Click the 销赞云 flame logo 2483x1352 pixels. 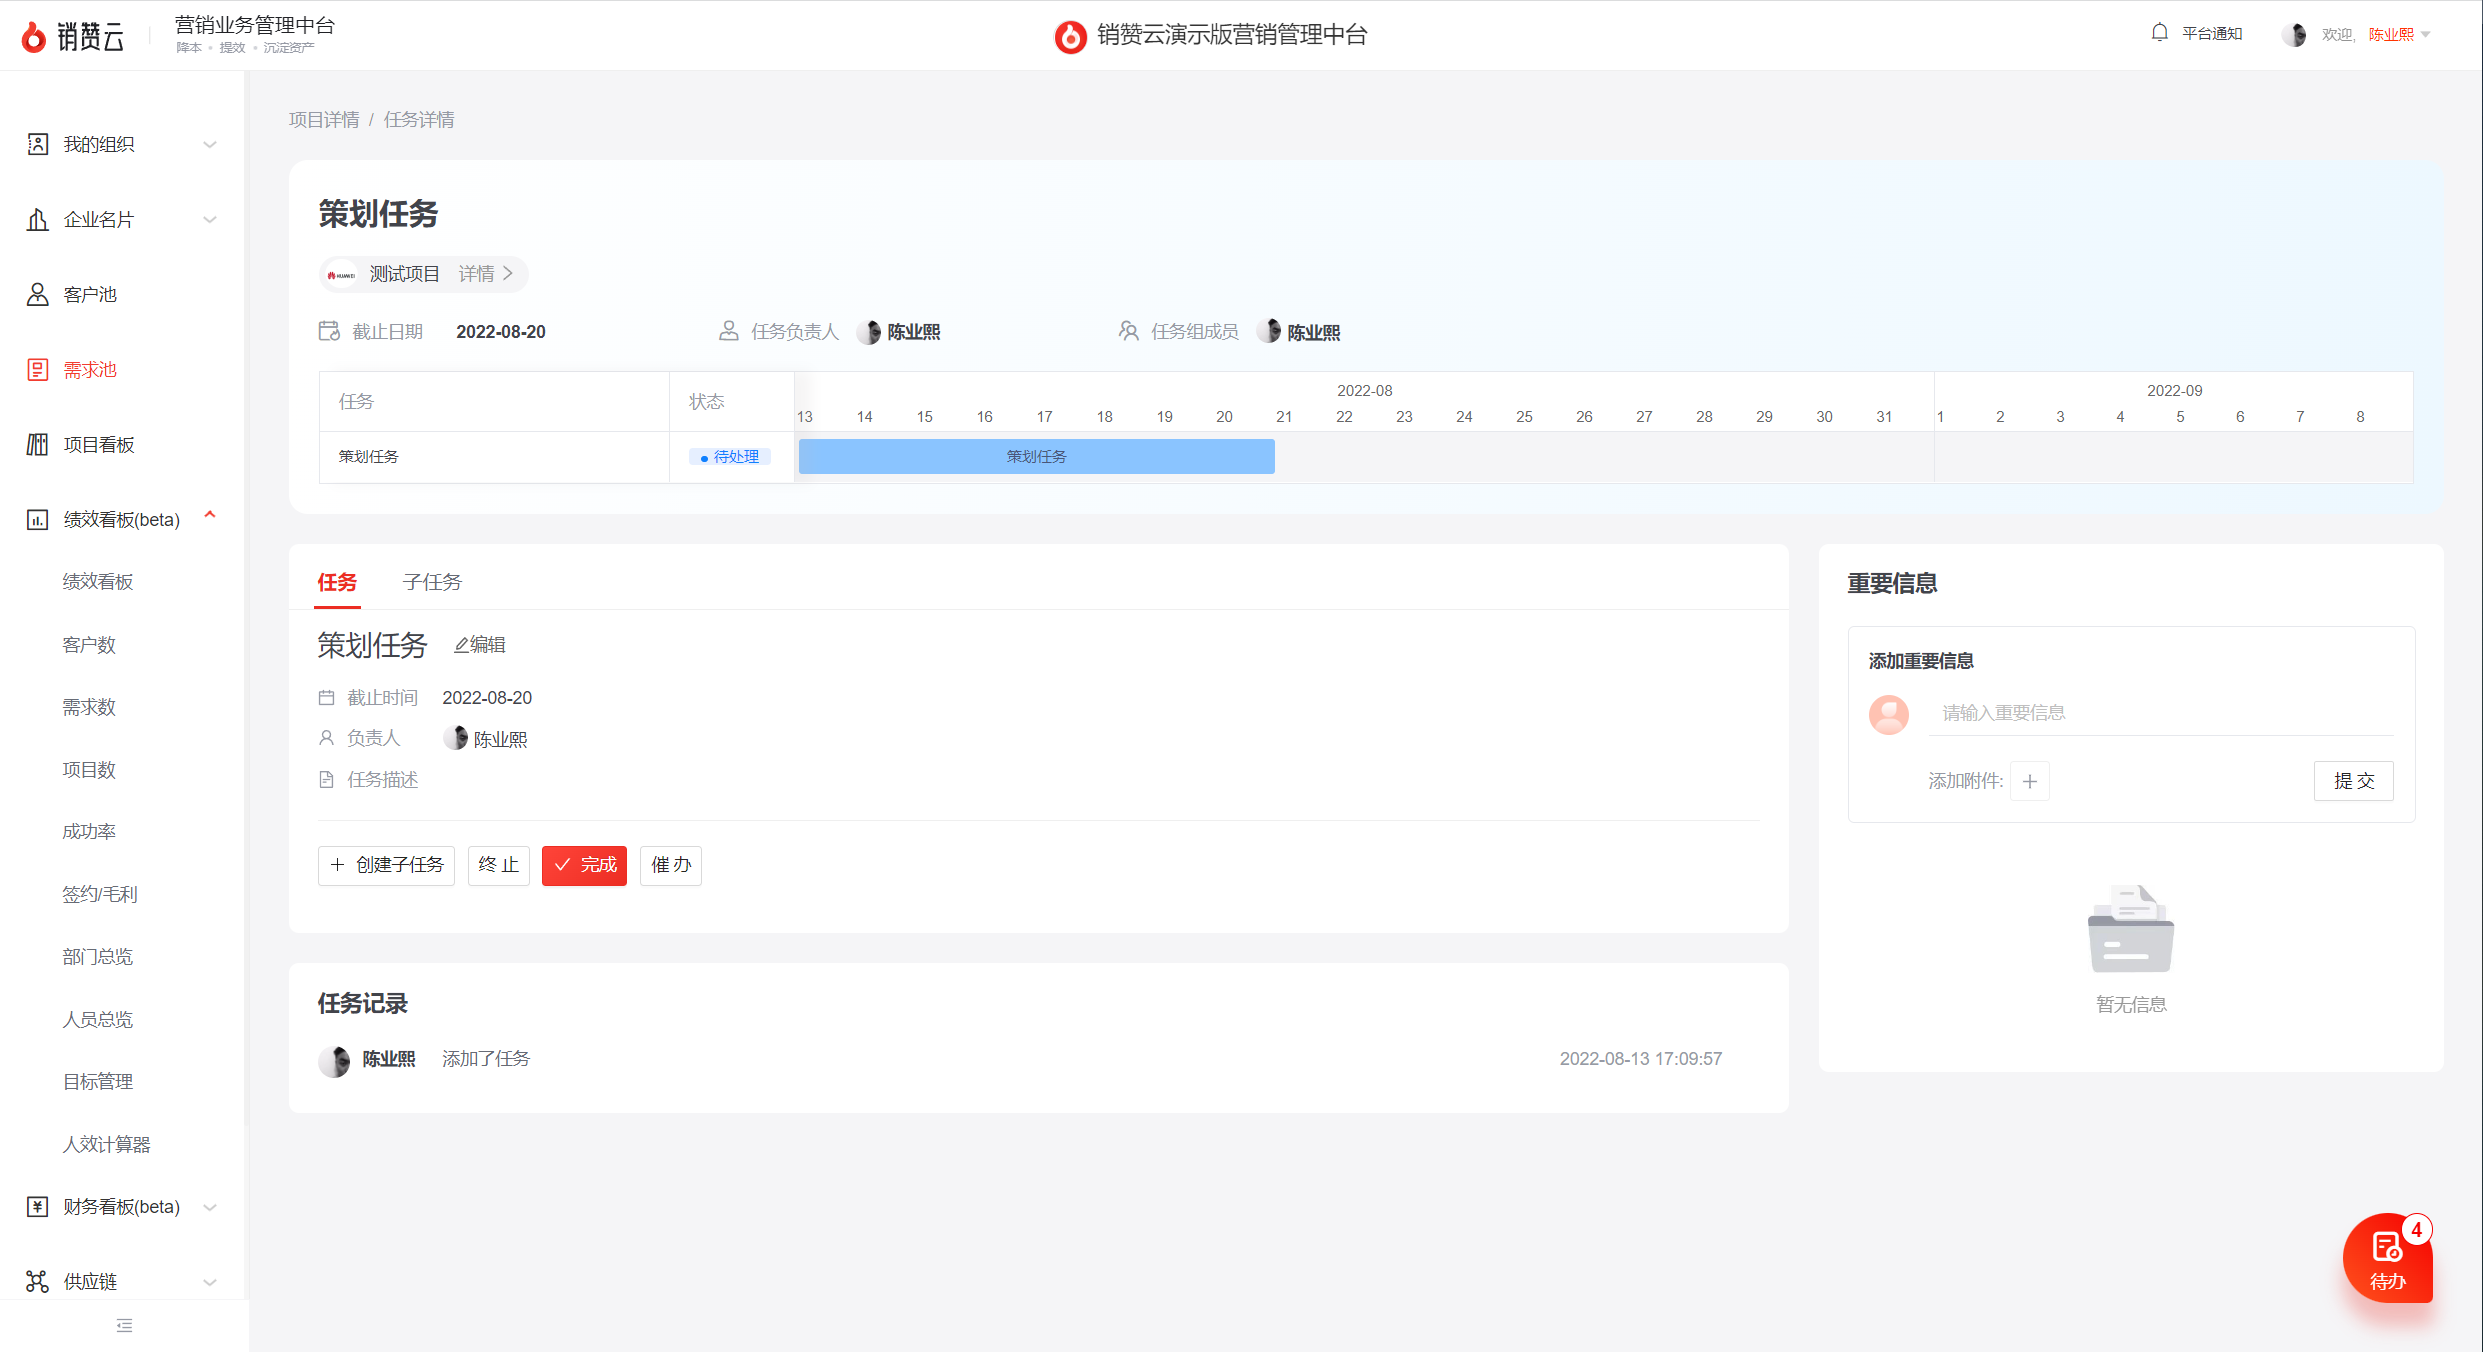34,36
